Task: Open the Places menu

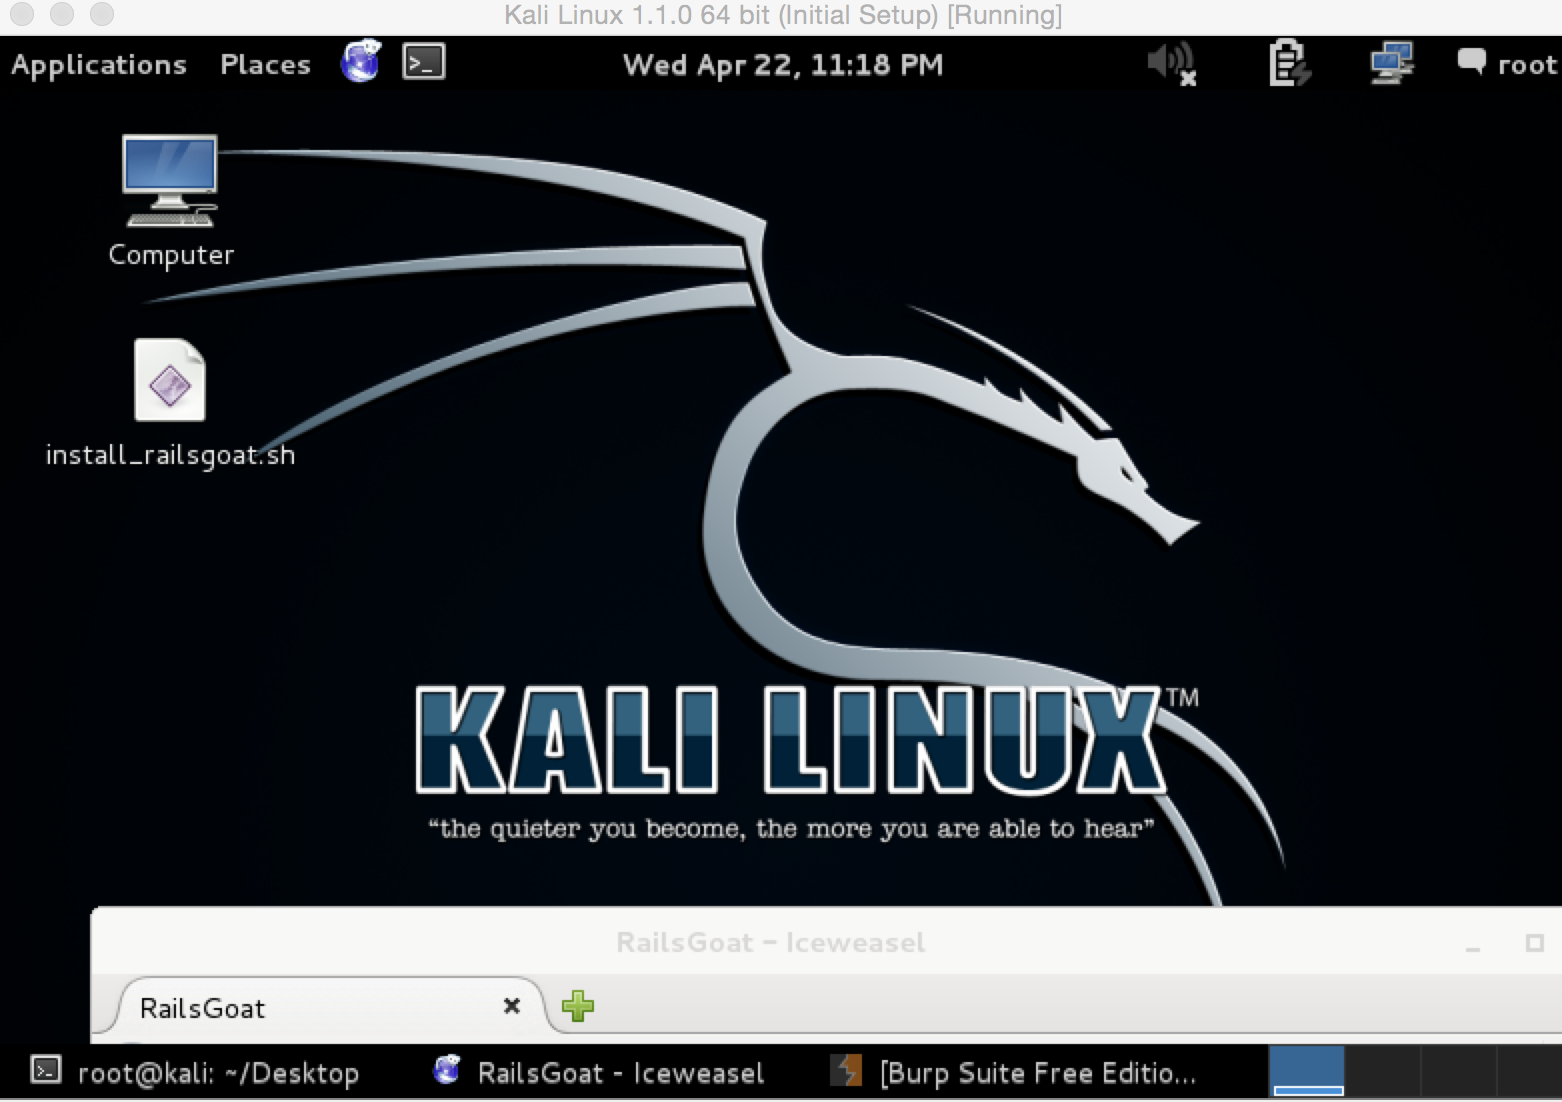Action: point(264,64)
